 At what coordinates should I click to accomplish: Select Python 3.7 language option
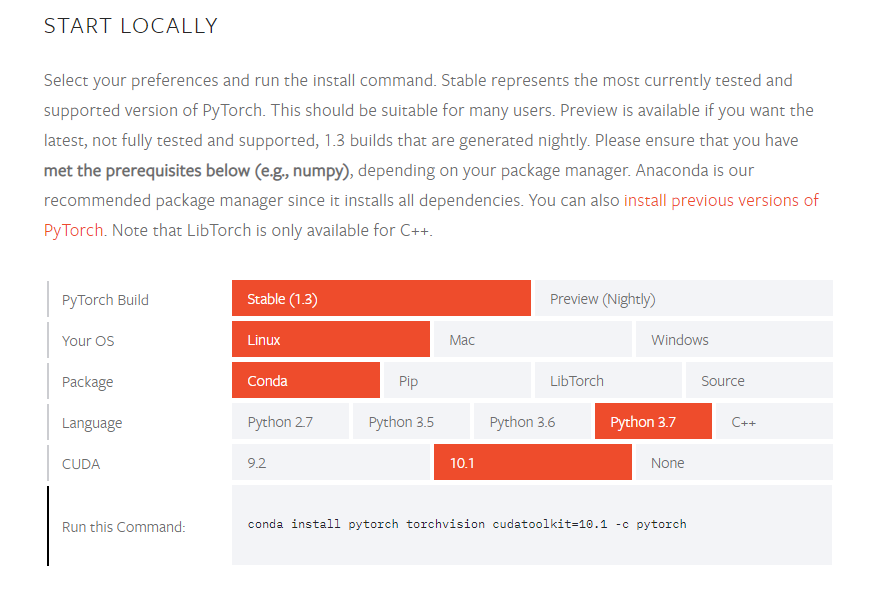(x=653, y=421)
